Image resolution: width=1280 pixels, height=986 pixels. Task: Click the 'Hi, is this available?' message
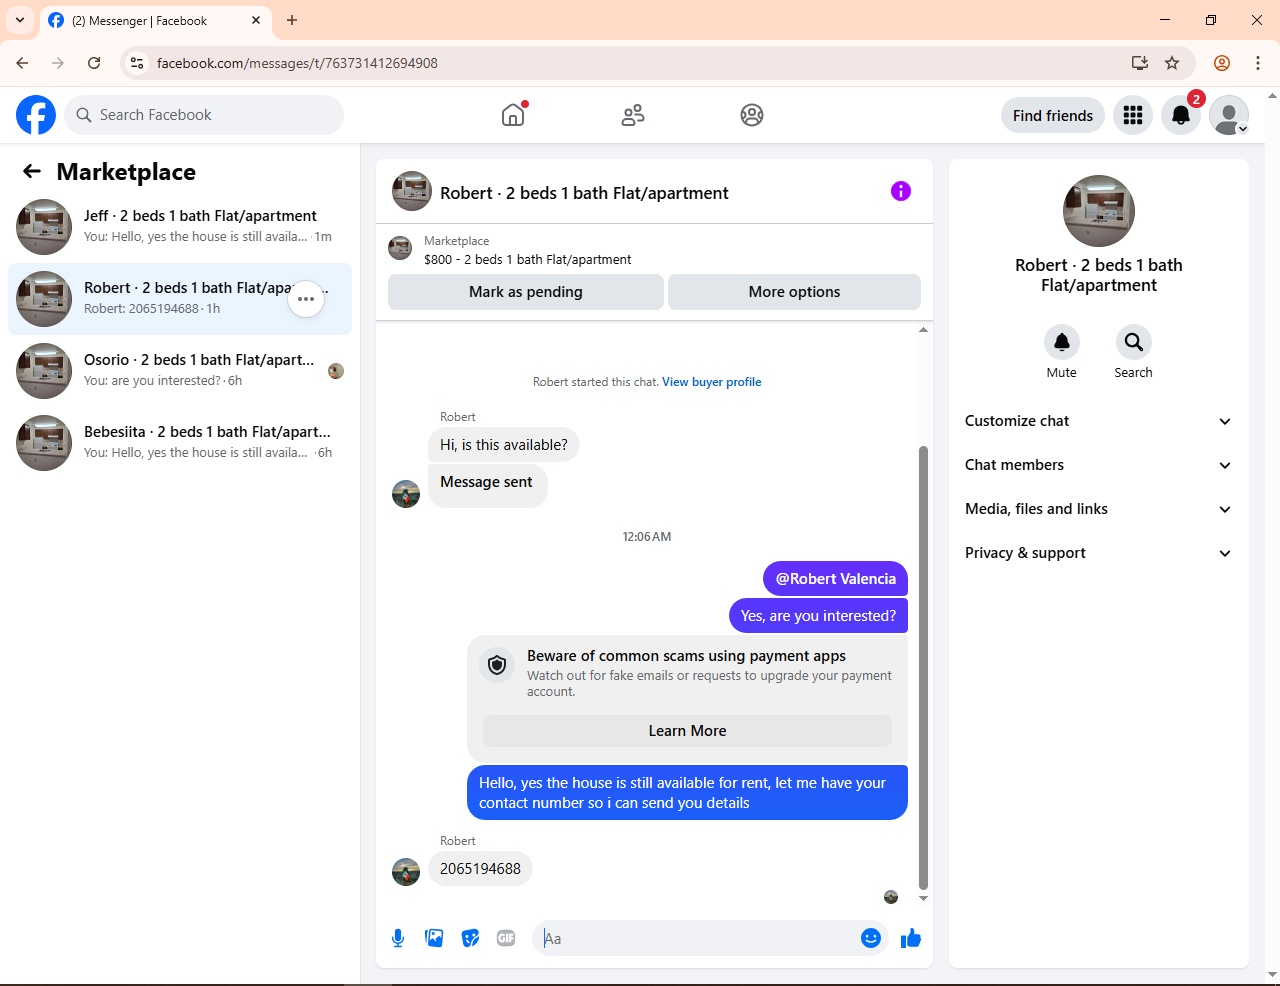click(504, 445)
